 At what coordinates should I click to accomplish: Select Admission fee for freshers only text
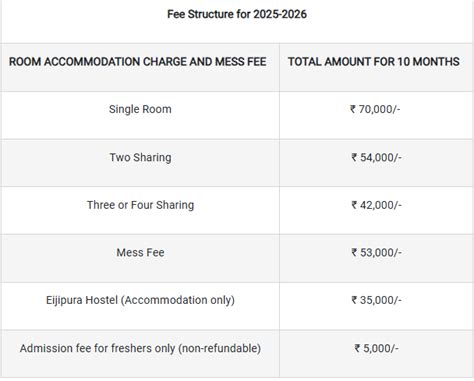click(140, 348)
